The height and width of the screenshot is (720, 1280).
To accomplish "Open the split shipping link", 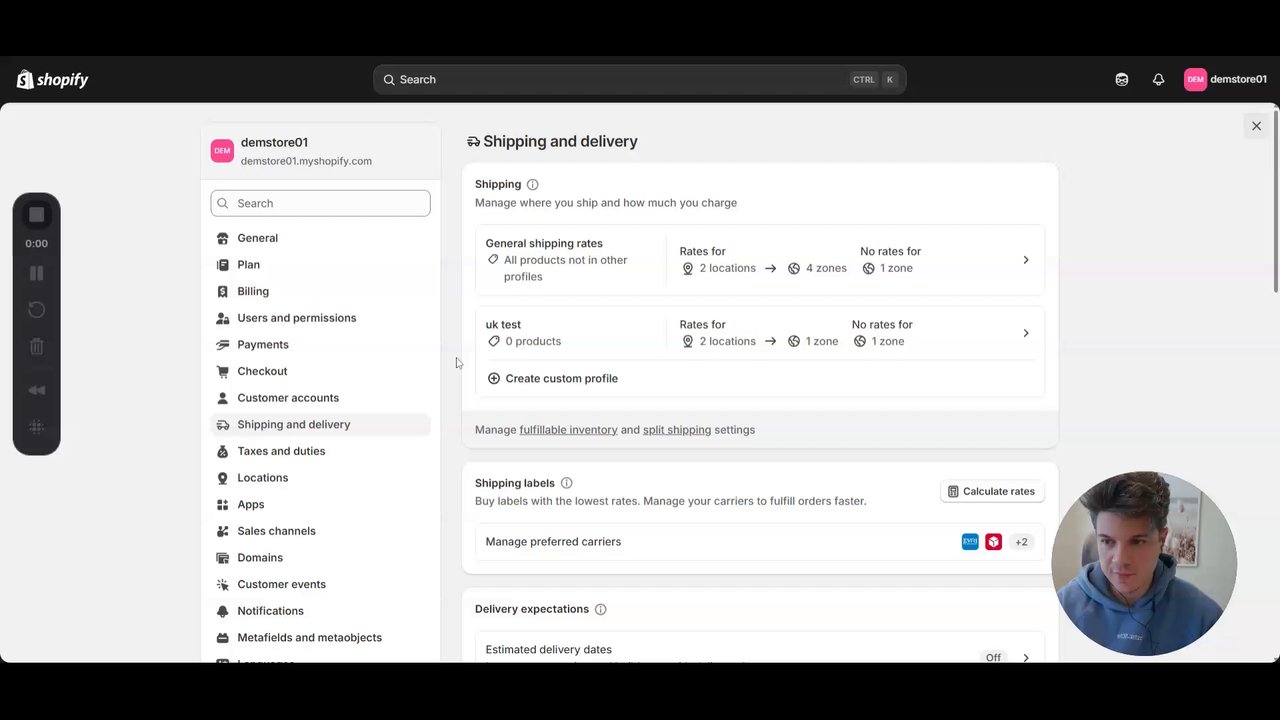I will [x=677, y=430].
